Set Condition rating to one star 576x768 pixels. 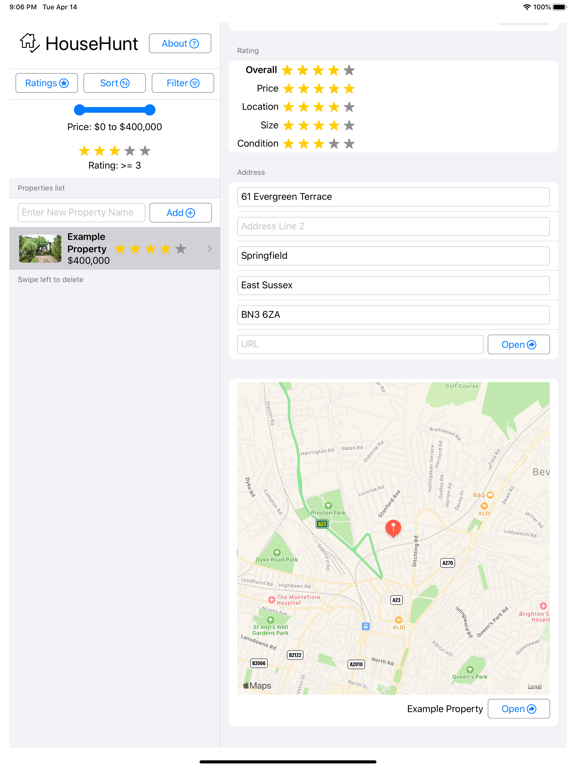pos(288,144)
